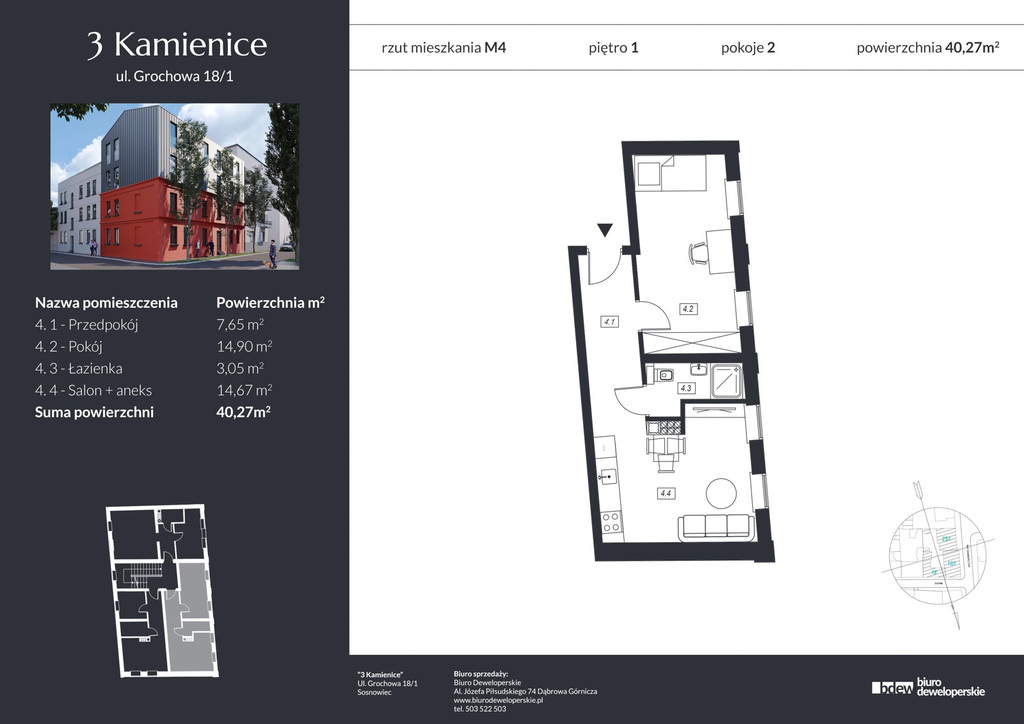Click the 4.4 room label on plan

[666, 492]
